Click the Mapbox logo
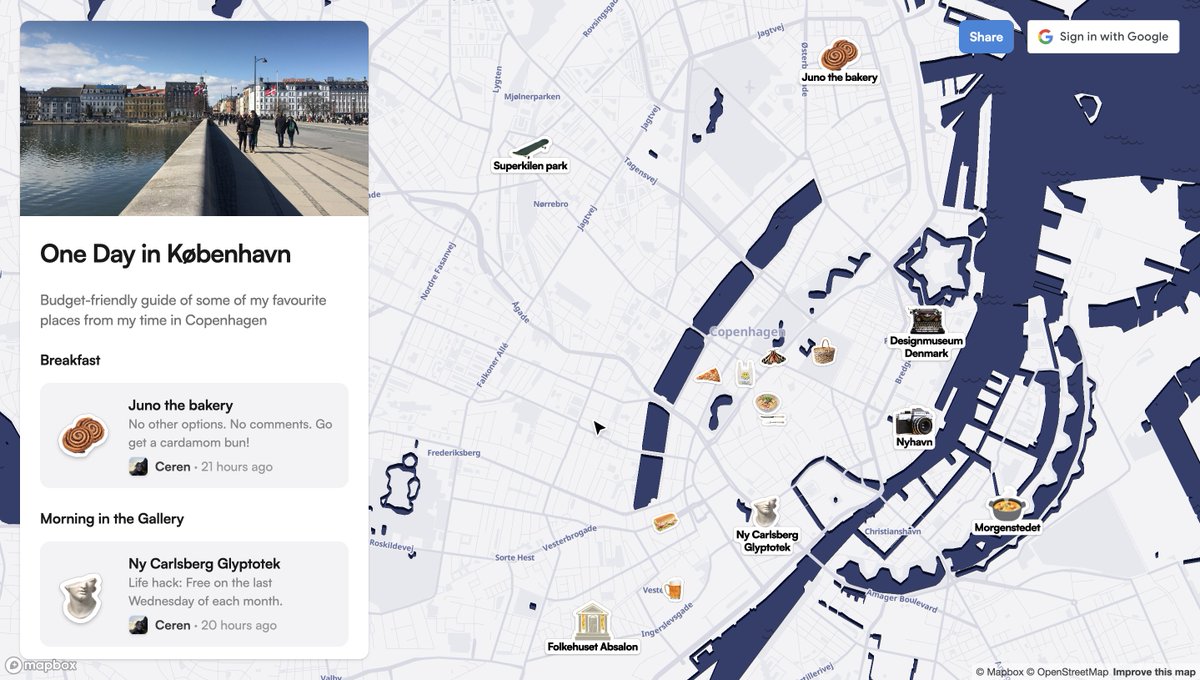 41,665
